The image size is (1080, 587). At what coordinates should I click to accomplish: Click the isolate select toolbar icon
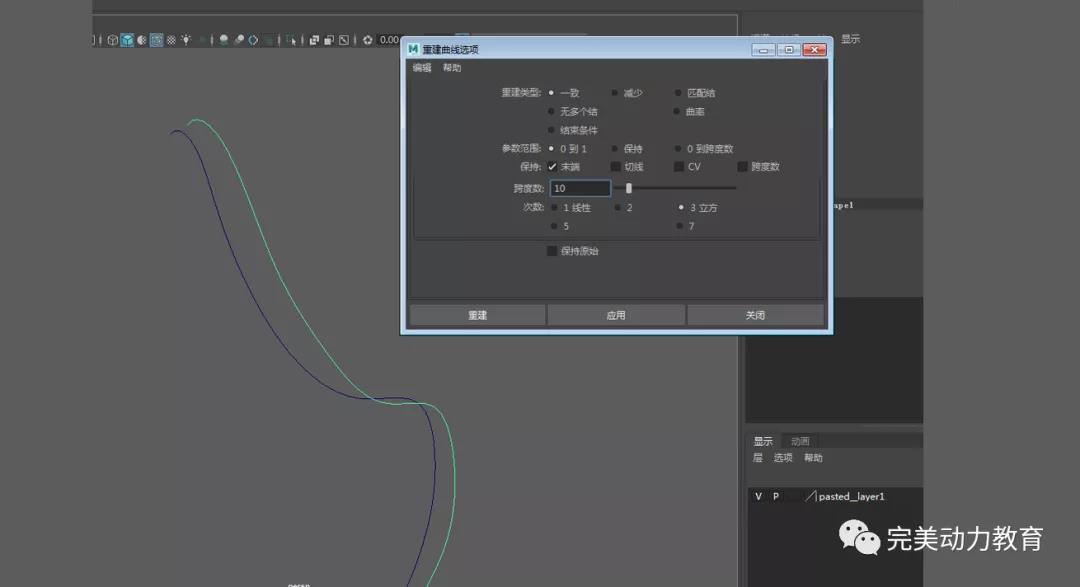click(x=291, y=40)
